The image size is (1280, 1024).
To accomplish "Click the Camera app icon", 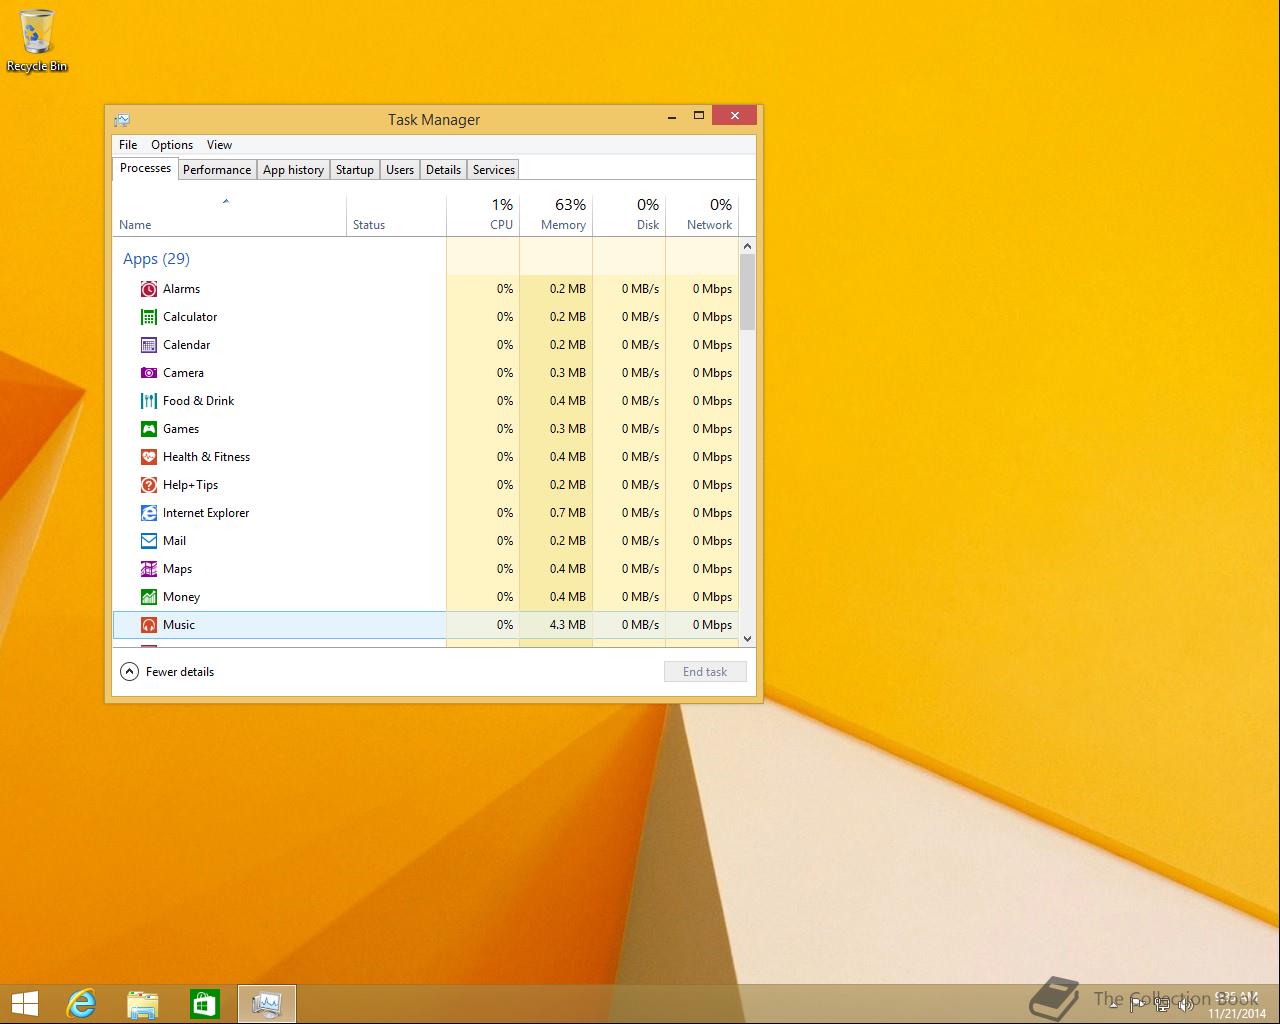I will (149, 373).
